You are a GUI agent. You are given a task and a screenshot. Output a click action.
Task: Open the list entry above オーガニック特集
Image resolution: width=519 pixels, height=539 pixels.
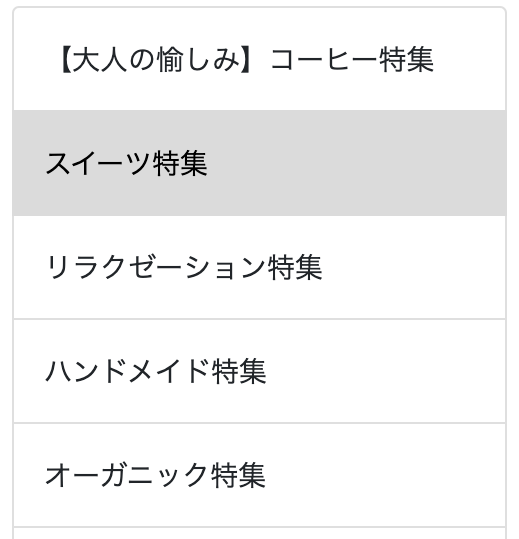tap(260, 371)
